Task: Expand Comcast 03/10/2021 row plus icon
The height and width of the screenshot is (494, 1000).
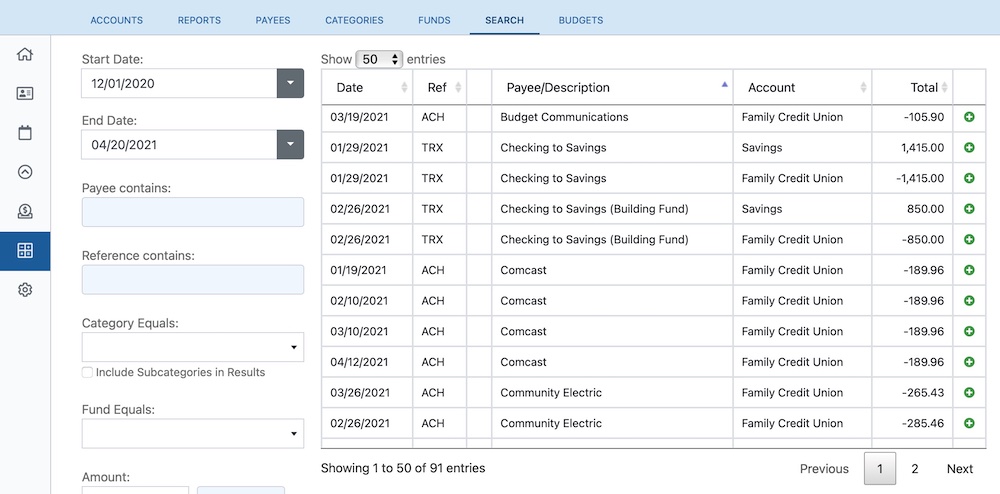Action: click(969, 331)
